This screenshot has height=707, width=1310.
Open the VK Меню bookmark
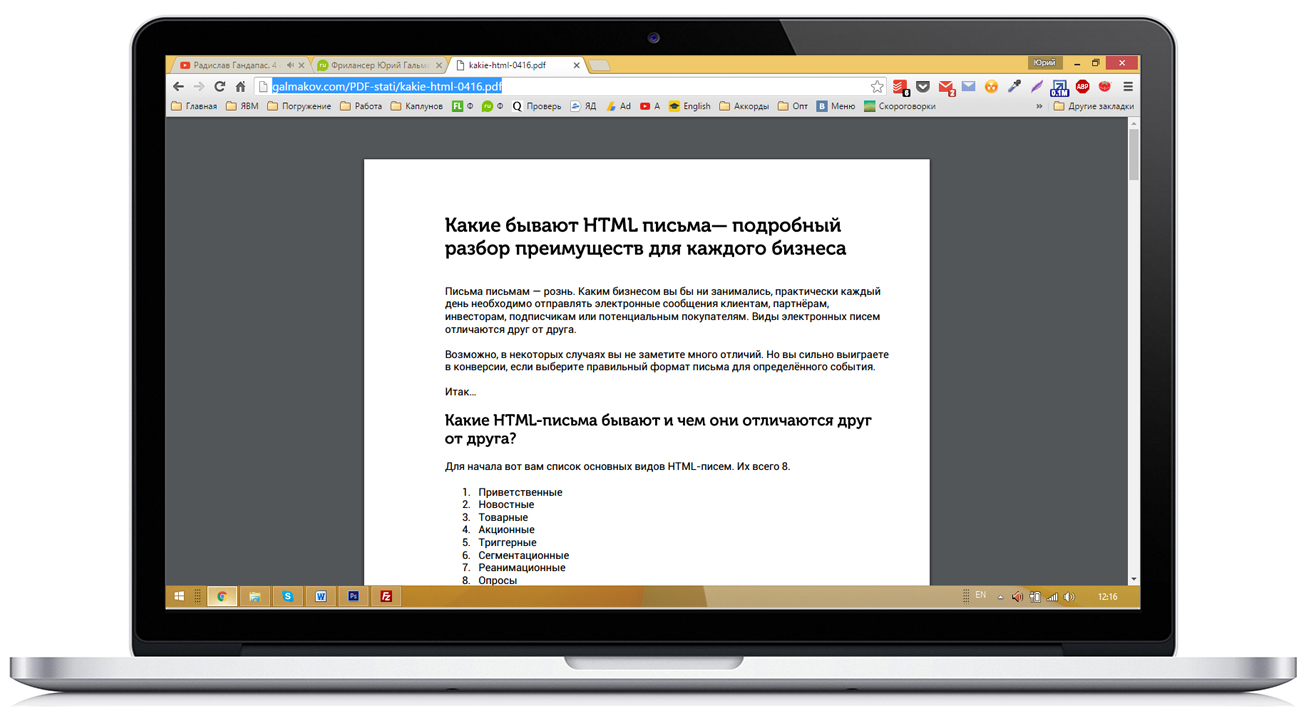(836, 106)
